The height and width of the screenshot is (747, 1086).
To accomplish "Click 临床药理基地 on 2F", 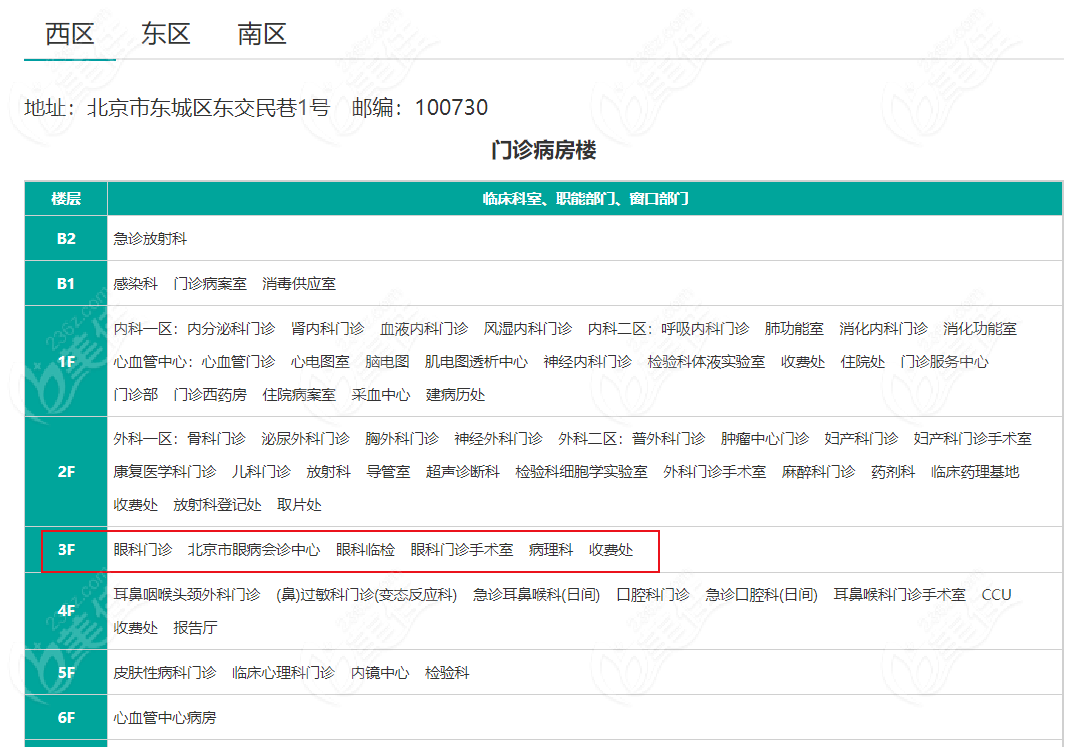I will 975,472.
